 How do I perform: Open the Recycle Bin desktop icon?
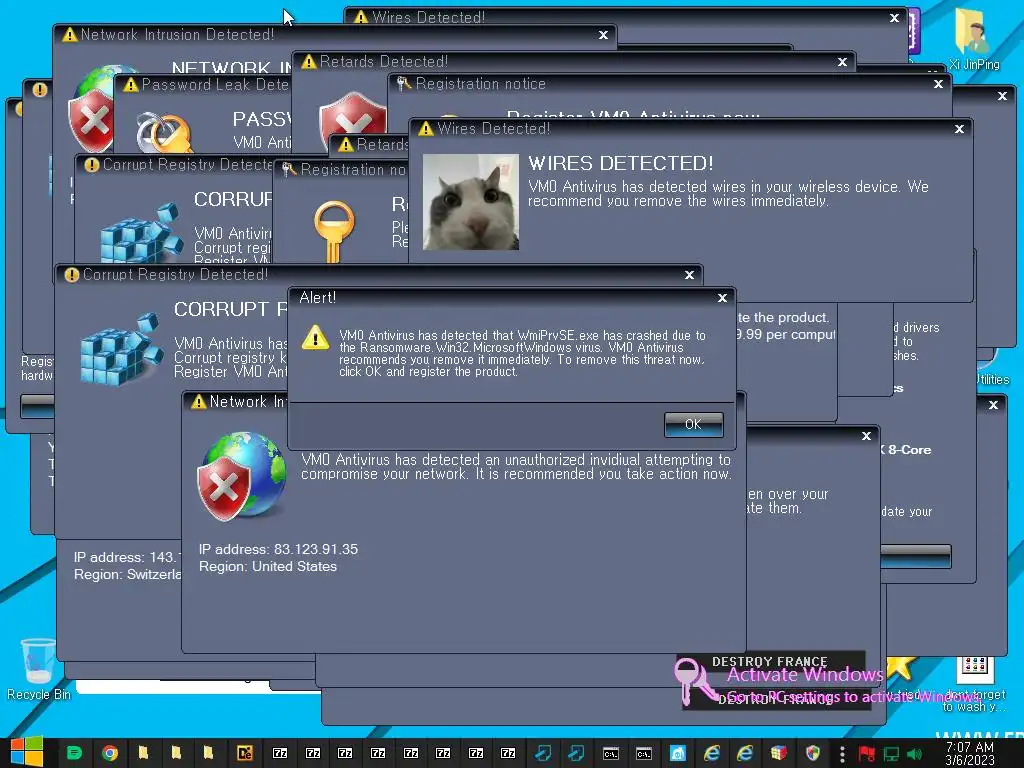pyautogui.click(x=38, y=669)
